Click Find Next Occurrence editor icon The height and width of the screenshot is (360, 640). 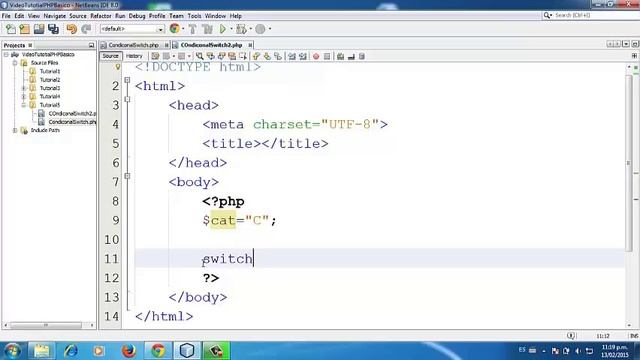click(x=222, y=56)
